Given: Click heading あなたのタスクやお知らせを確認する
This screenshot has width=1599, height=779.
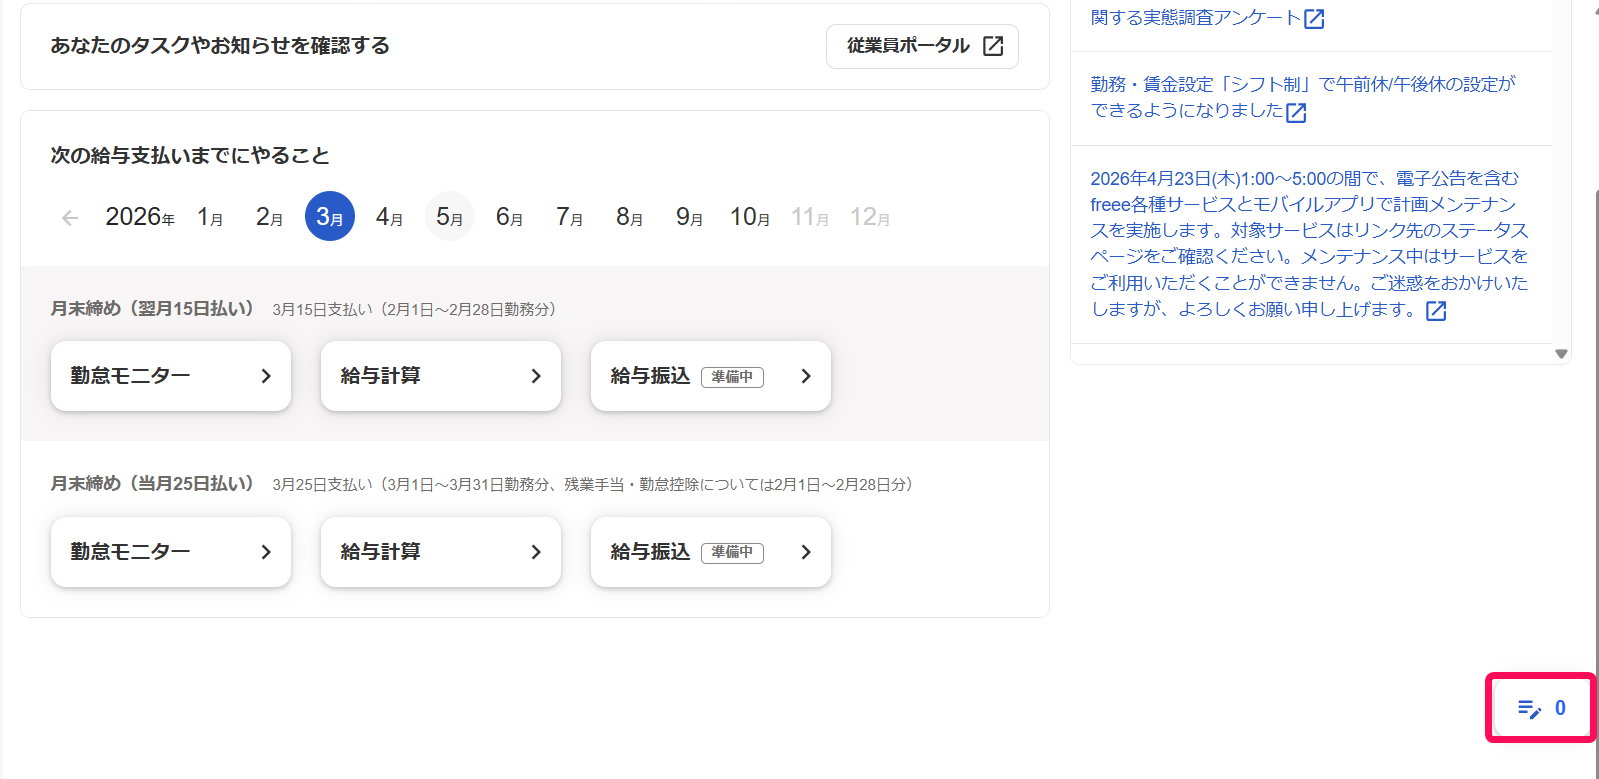Looking at the screenshot, I should 220,46.
